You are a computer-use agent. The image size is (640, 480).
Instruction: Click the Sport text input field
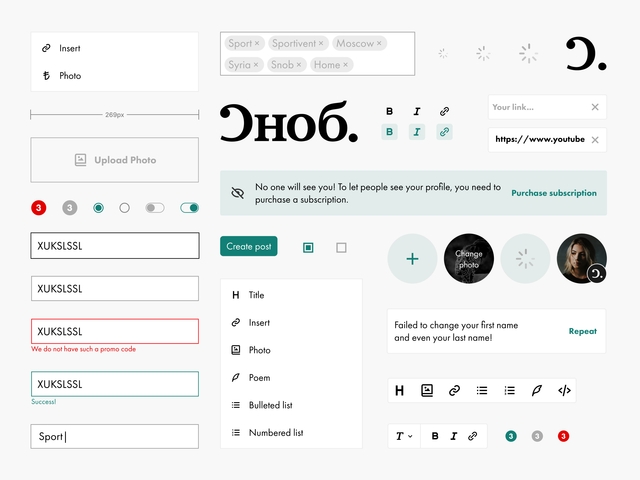click(115, 436)
